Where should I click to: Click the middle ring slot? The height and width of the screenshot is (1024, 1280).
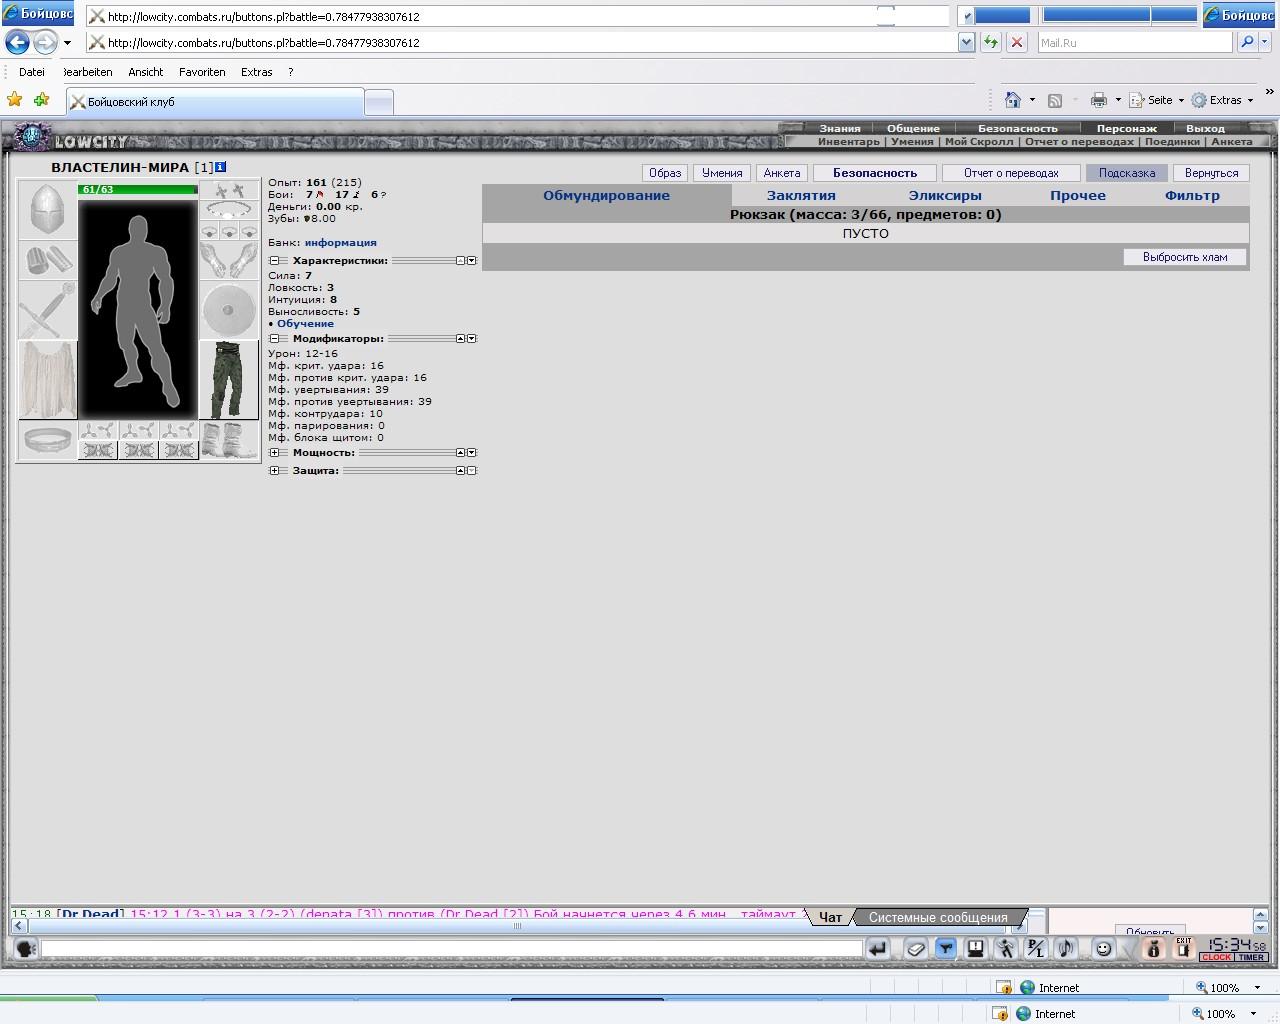click(x=229, y=231)
